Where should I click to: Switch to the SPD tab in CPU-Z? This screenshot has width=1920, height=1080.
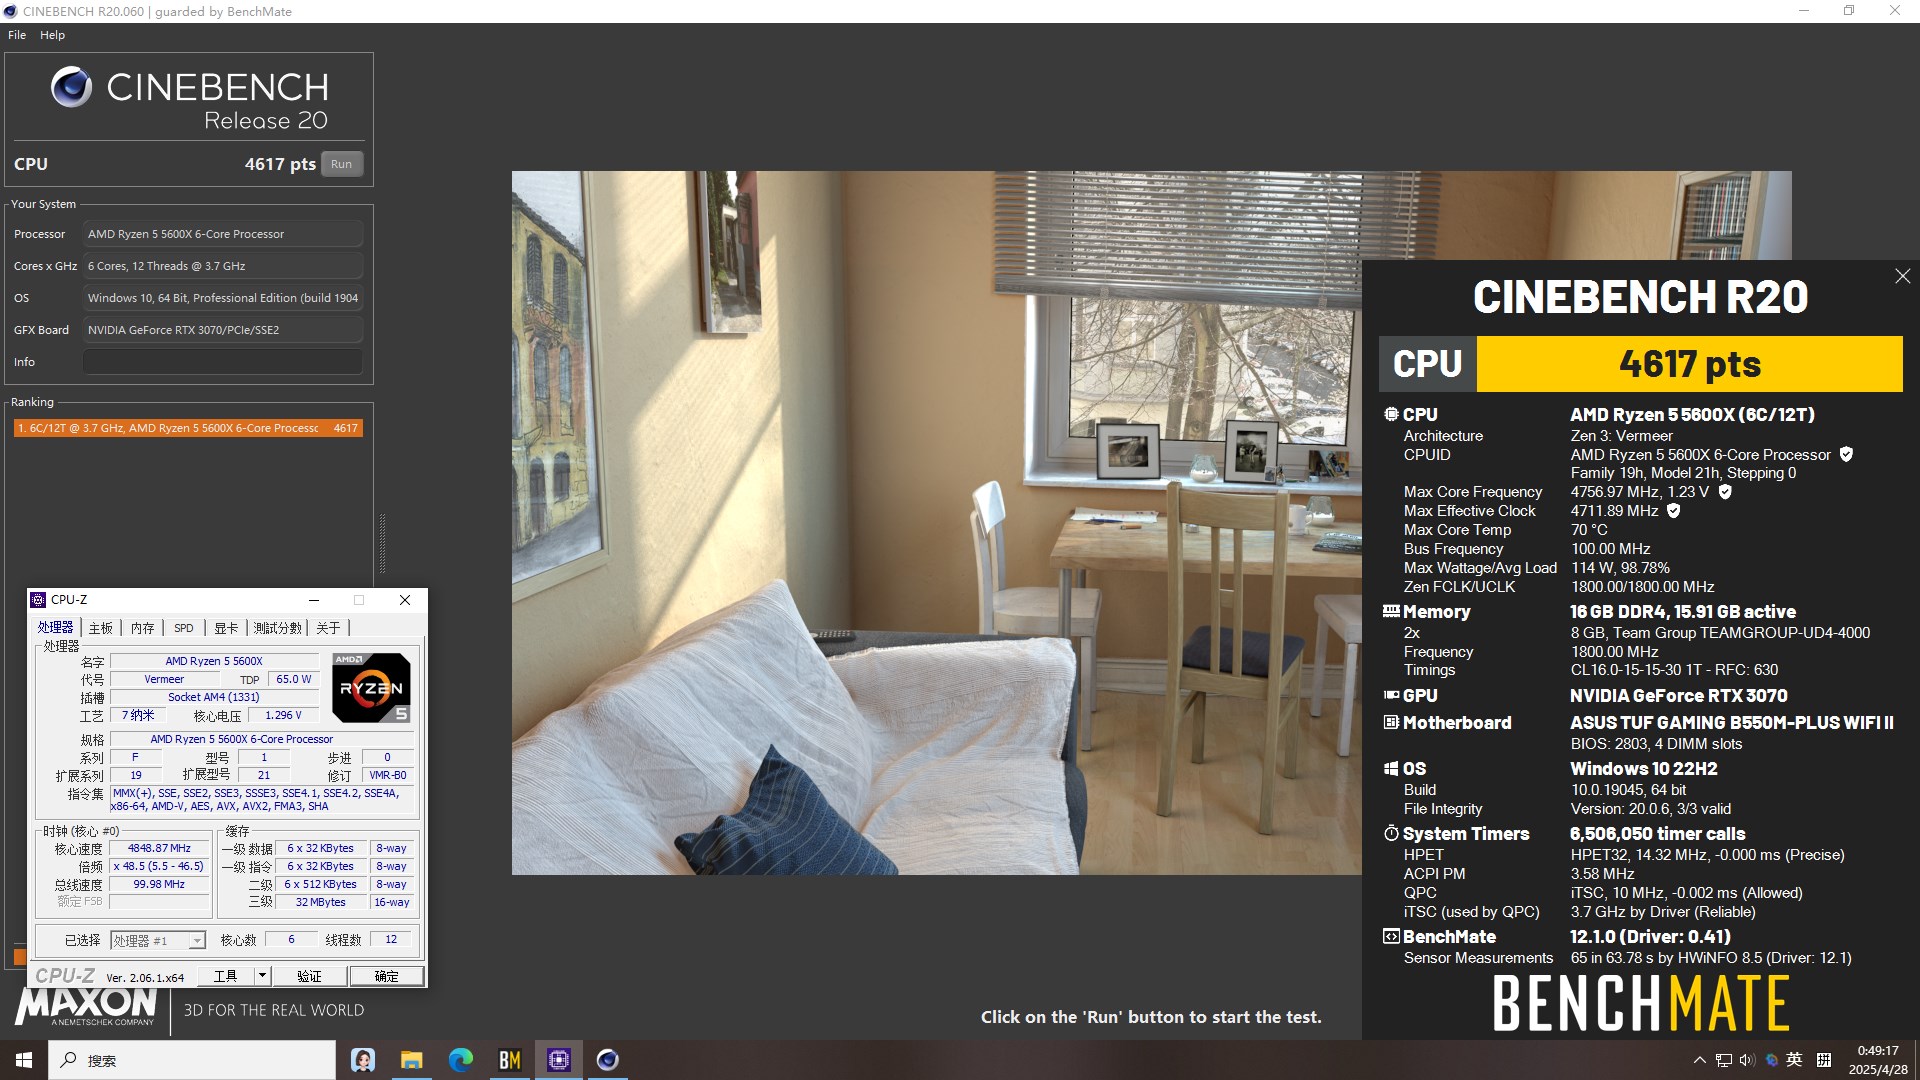pos(184,628)
